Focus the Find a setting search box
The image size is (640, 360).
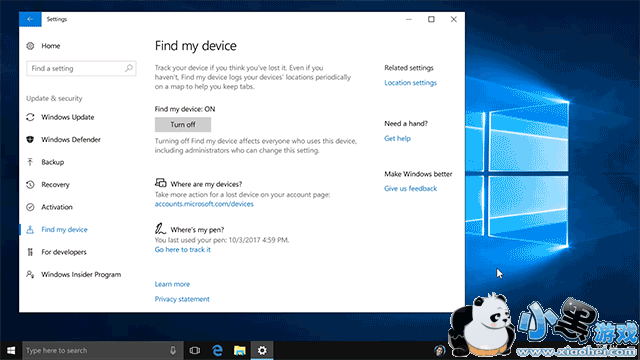click(x=81, y=68)
